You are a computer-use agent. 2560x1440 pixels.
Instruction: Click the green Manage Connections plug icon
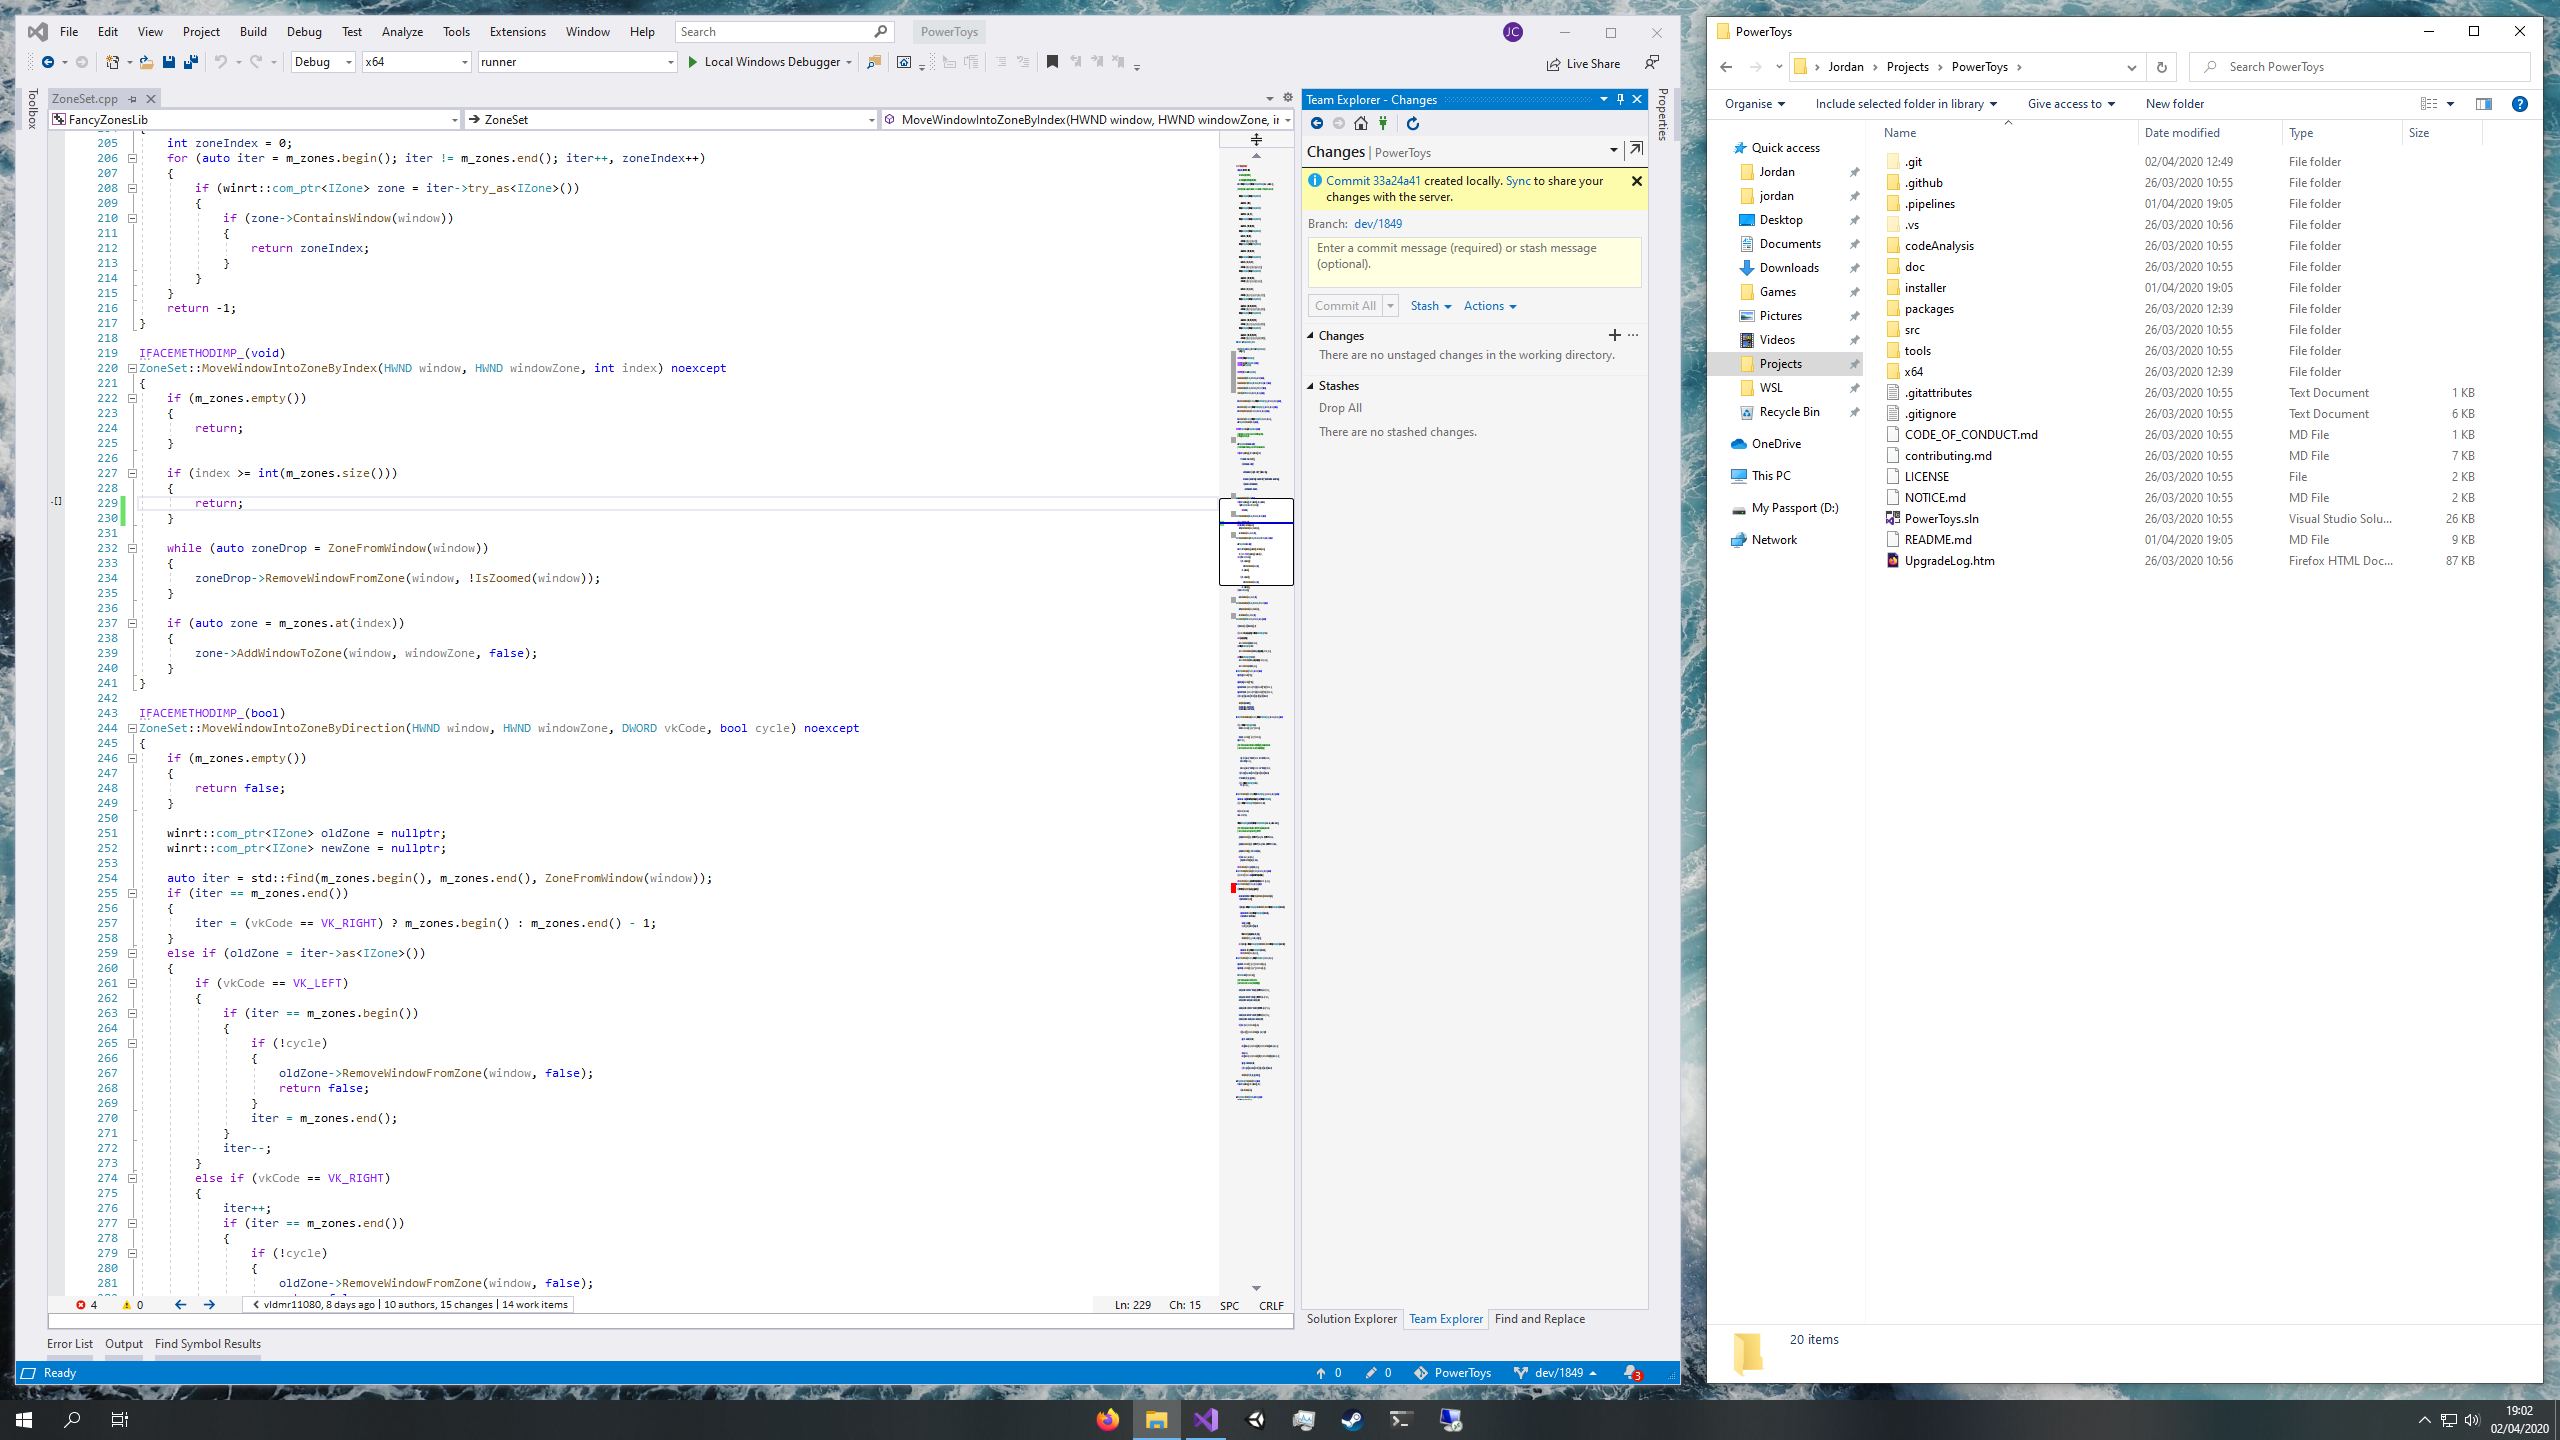point(1383,123)
